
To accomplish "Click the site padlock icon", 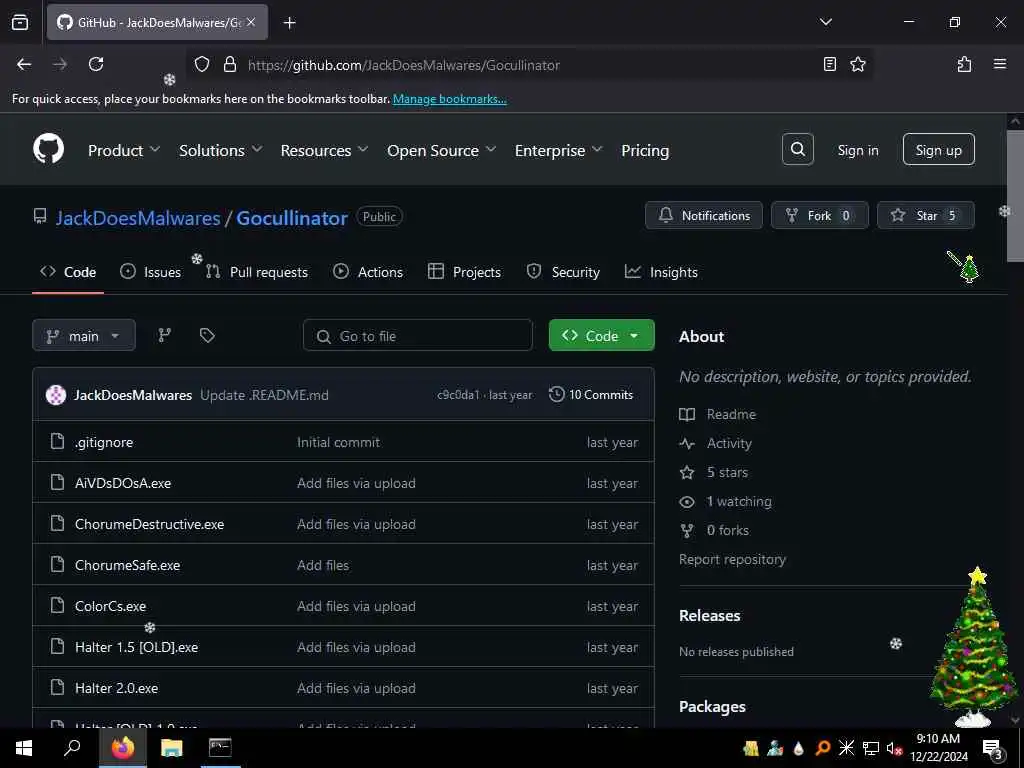I will (x=229, y=64).
